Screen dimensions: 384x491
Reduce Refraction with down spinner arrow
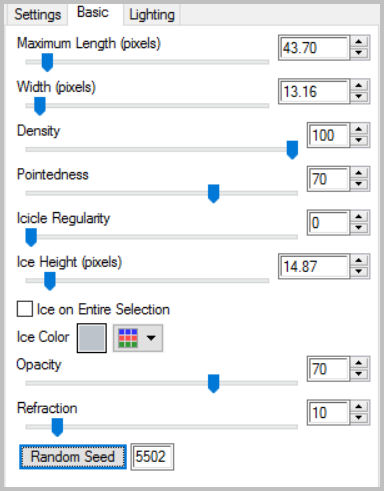click(x=359, y=418)
